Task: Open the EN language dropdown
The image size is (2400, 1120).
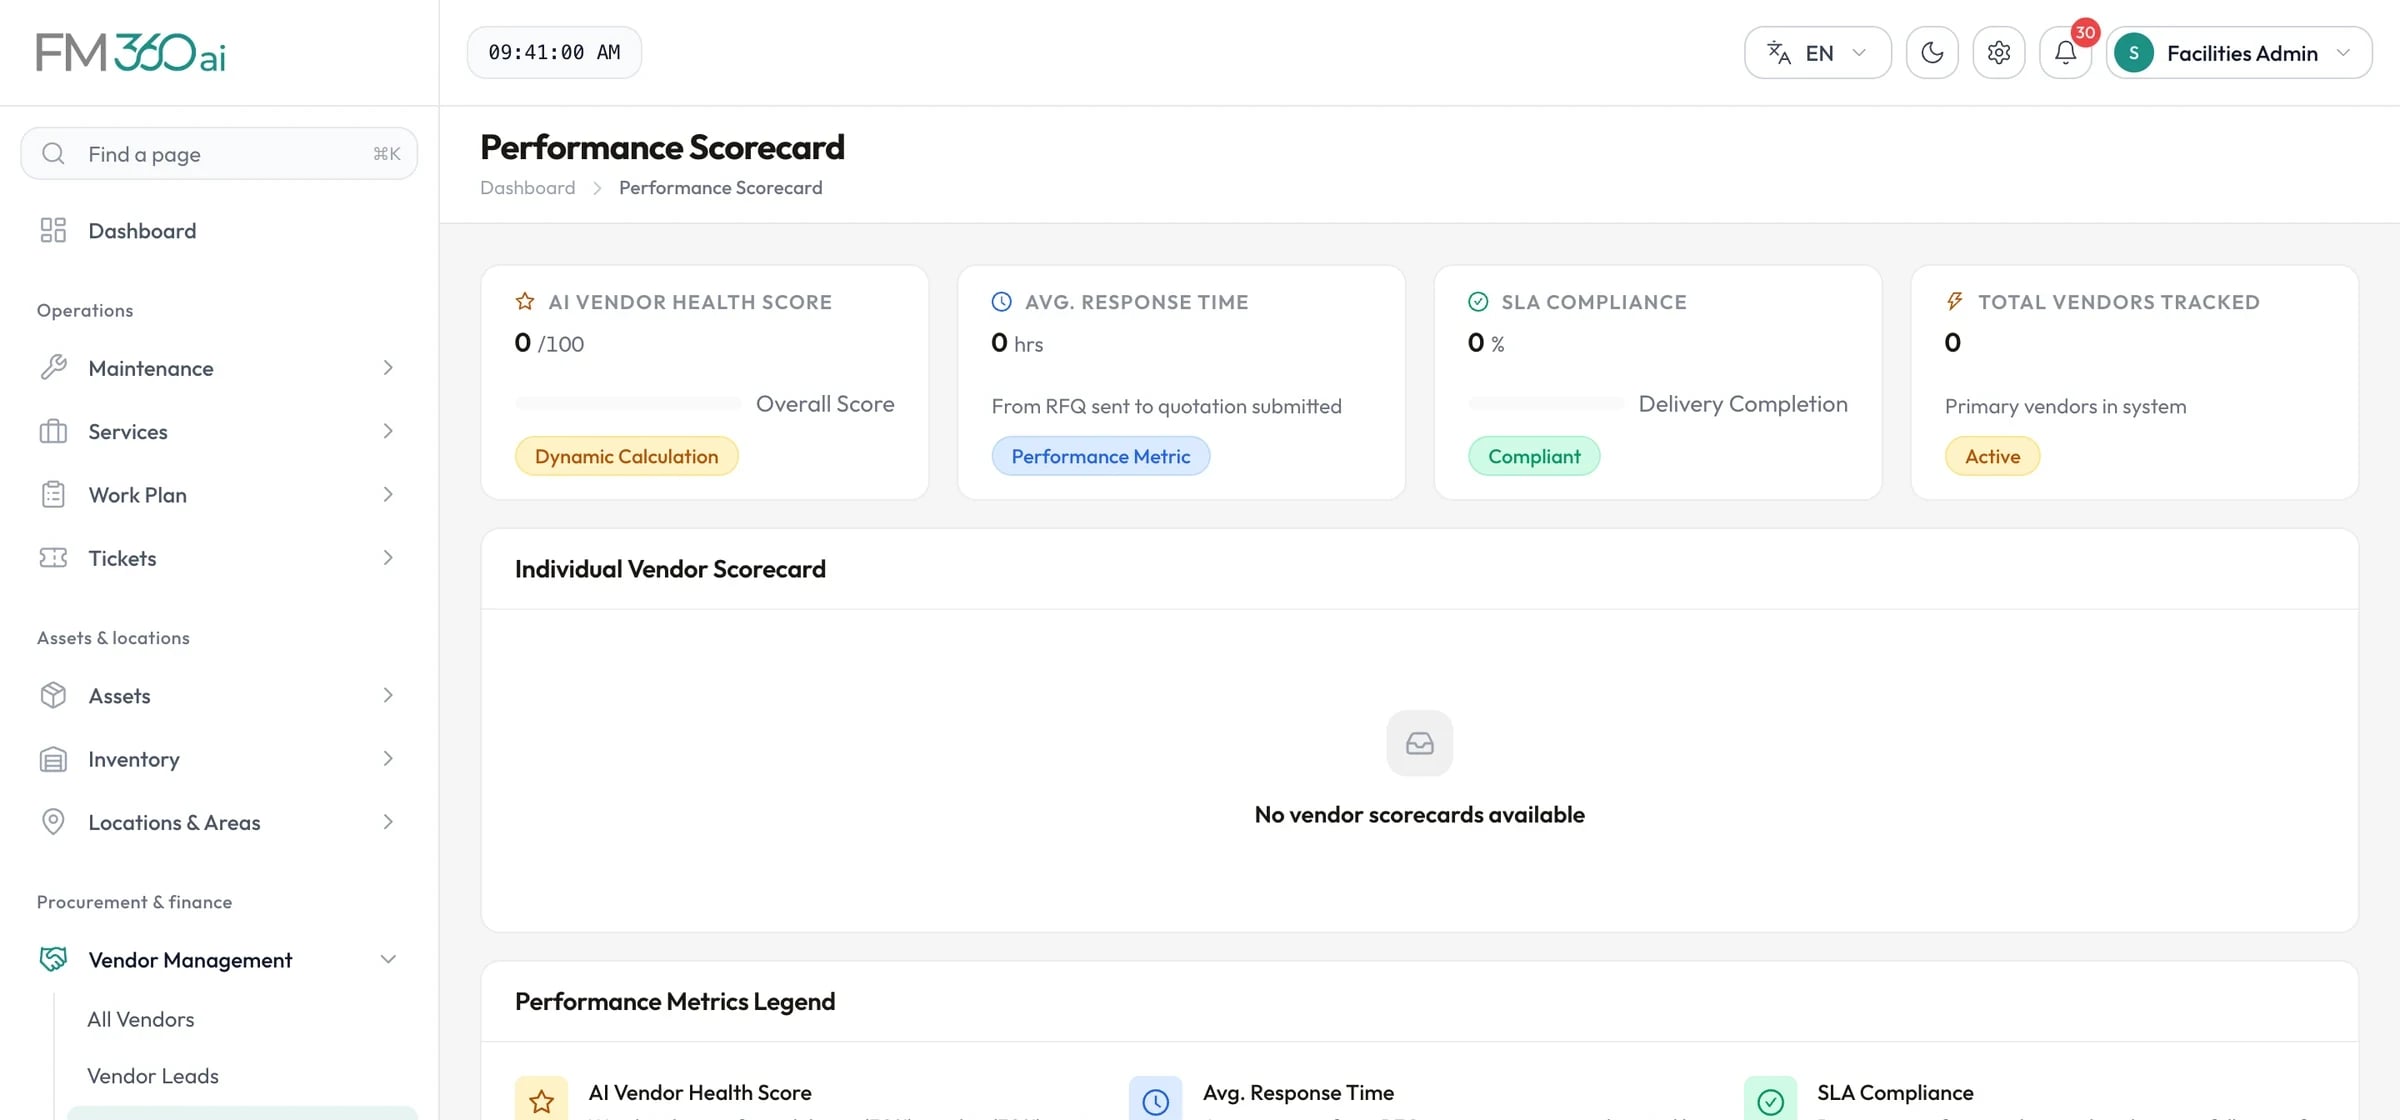Action: click(1818, 52)
